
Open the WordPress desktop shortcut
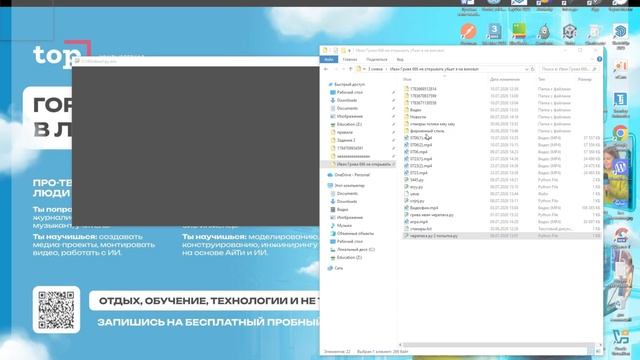pos(620,168)
